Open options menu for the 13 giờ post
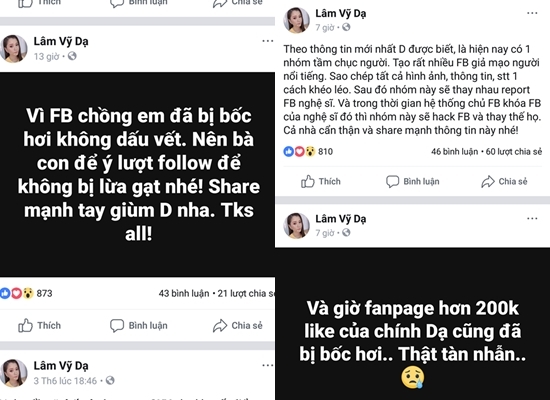The width and height of the screenshot is (550, 400). 268,41
